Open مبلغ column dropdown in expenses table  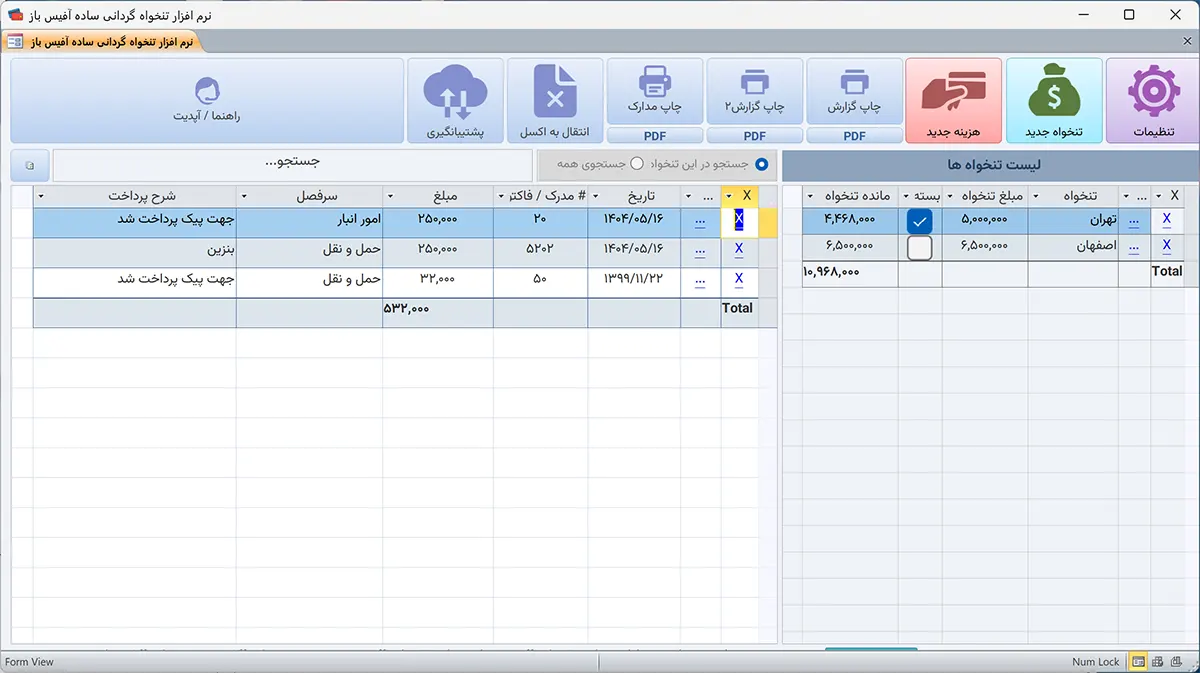click(390, 195)
